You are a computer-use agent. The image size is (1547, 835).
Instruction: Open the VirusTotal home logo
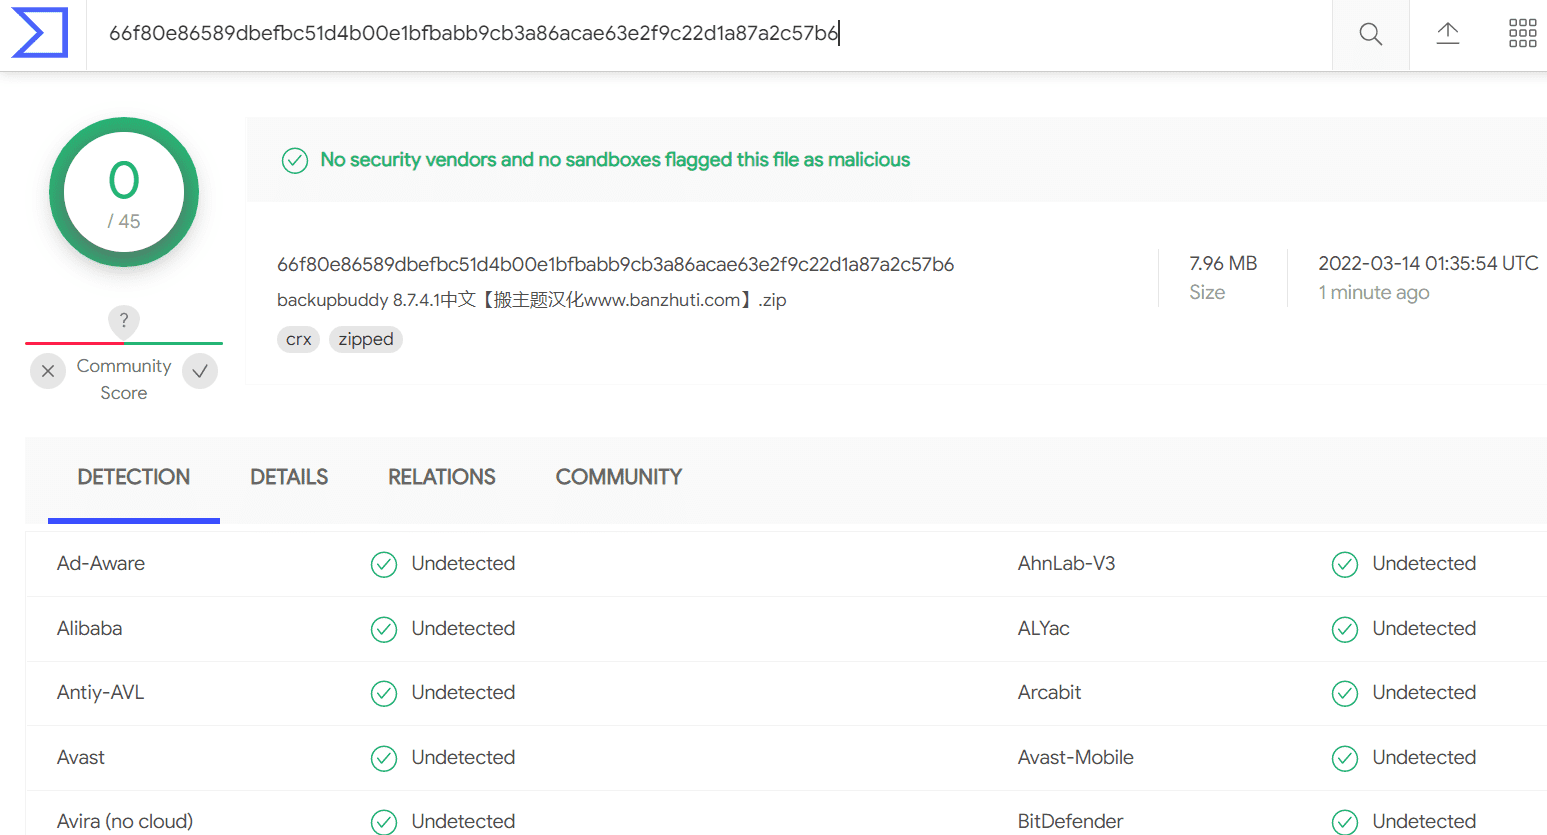point(40,33)
